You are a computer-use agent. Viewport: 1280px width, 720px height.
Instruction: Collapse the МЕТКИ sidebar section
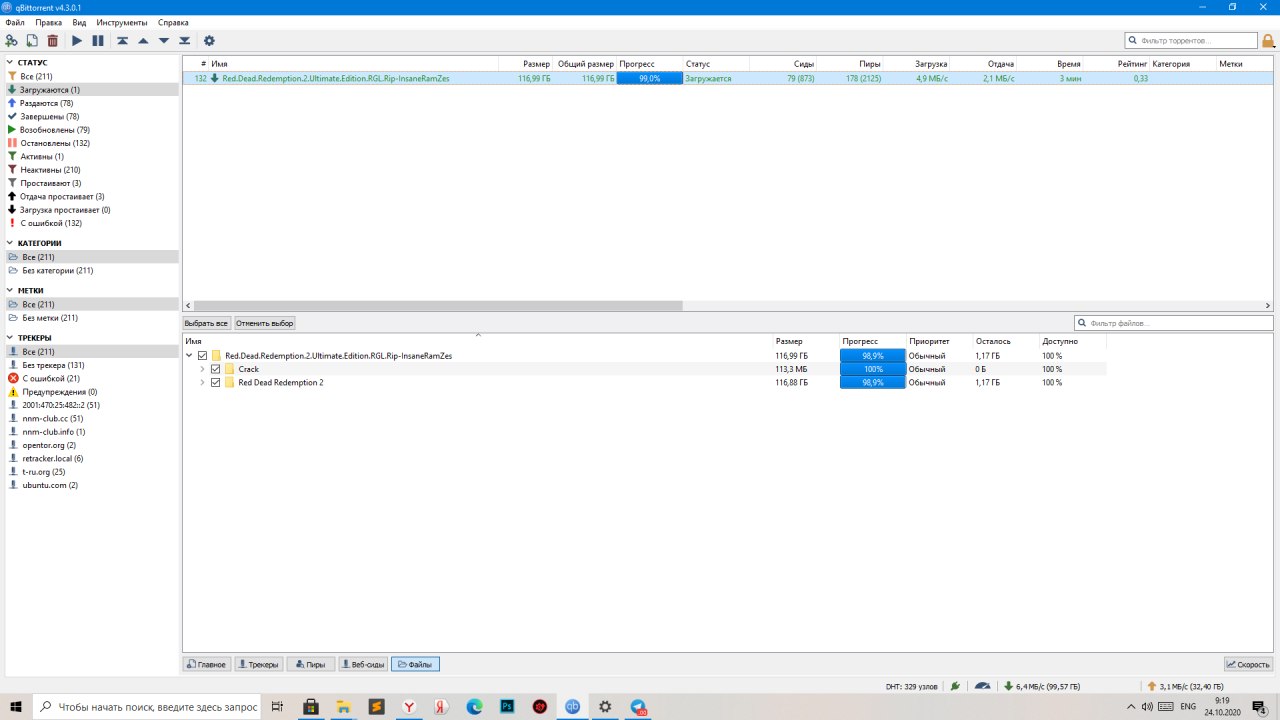pos(10,290)
